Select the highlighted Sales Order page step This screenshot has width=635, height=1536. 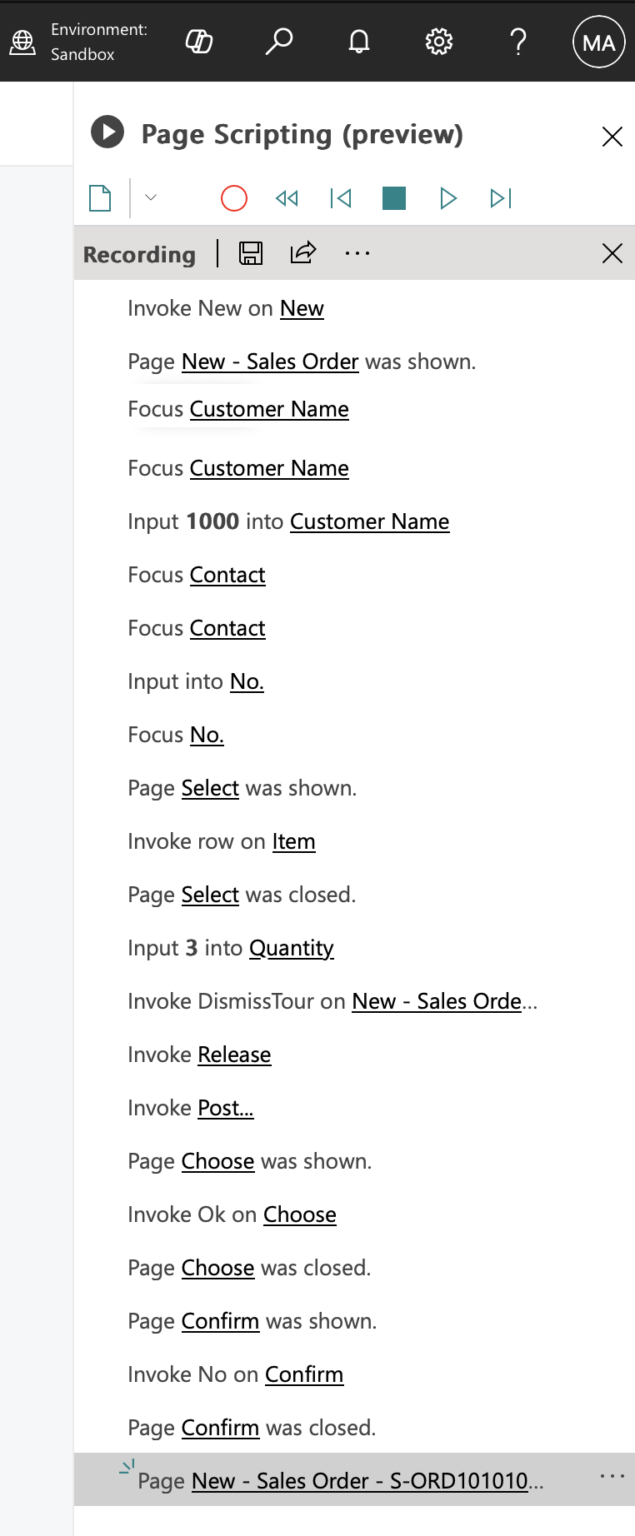[350, 1480]
